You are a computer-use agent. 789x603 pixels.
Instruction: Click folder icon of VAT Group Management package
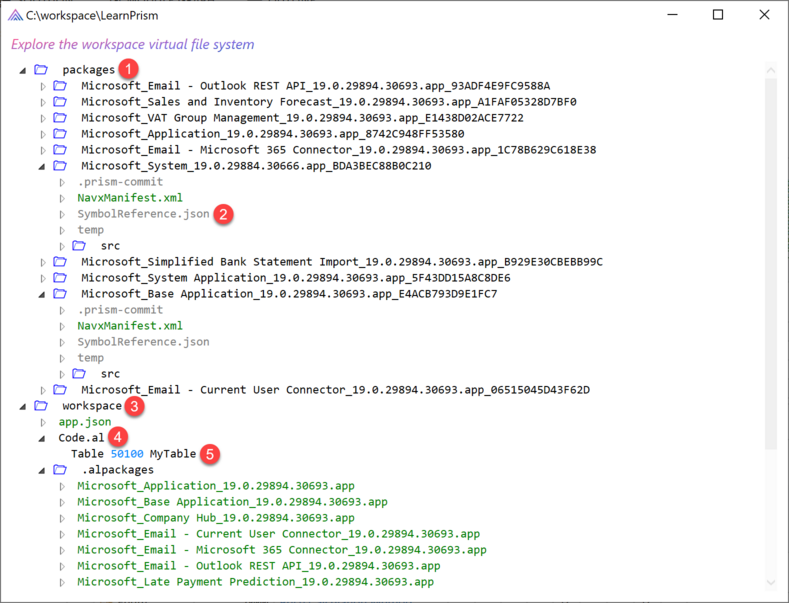(x=60, y=118)
